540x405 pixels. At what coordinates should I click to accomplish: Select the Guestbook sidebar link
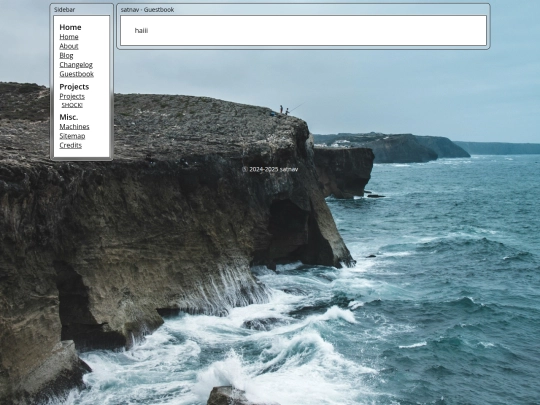(x=76, y=74)
